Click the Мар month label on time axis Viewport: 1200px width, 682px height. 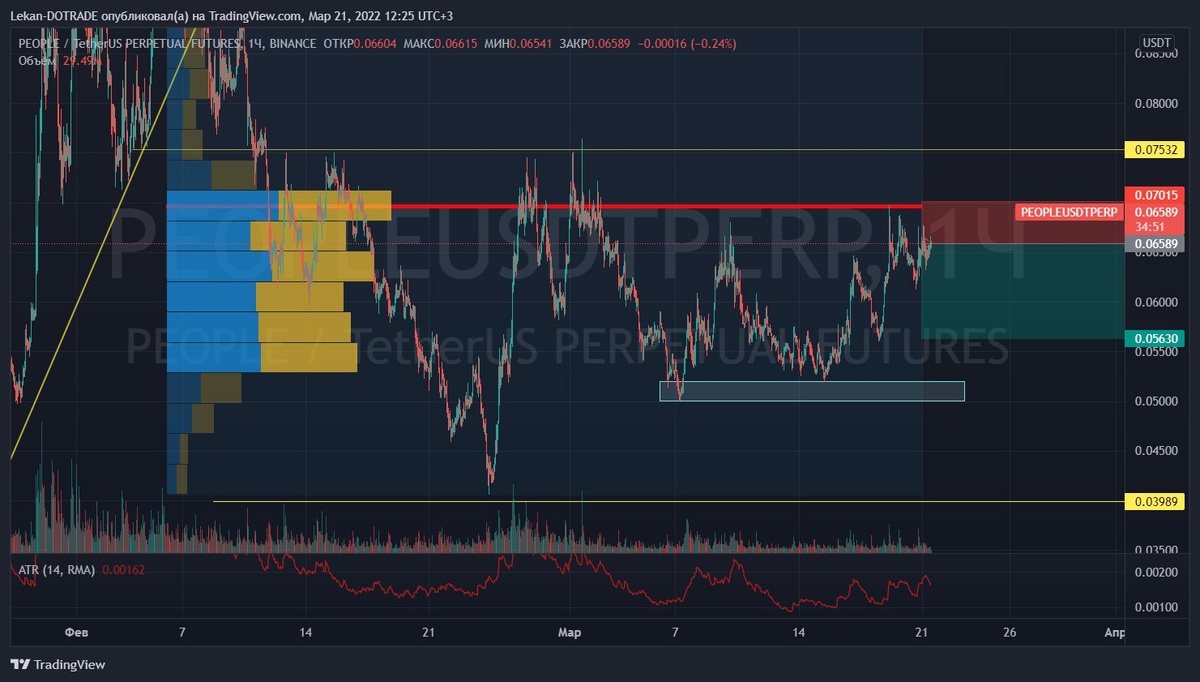click(x=570, y=633)
